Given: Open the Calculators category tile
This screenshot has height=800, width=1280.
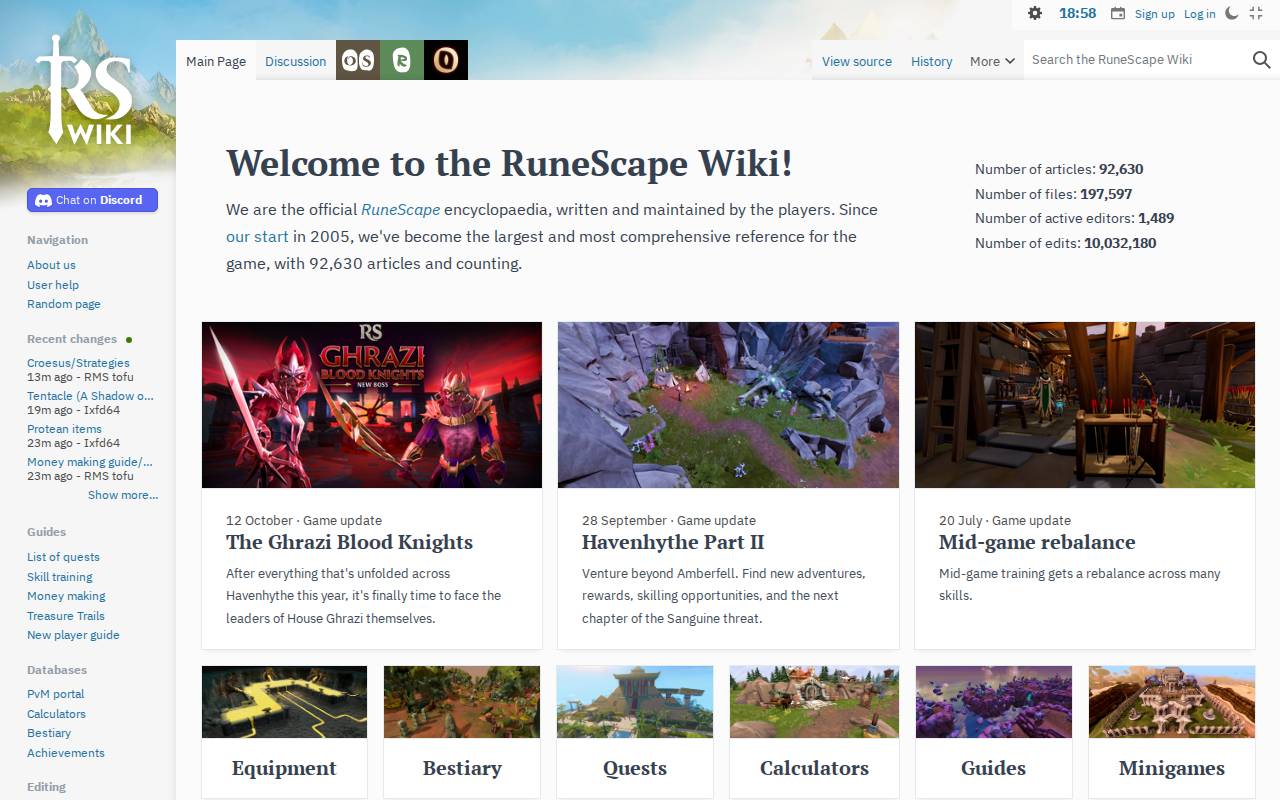Looking at the screenshot, I should click(814, 732).
